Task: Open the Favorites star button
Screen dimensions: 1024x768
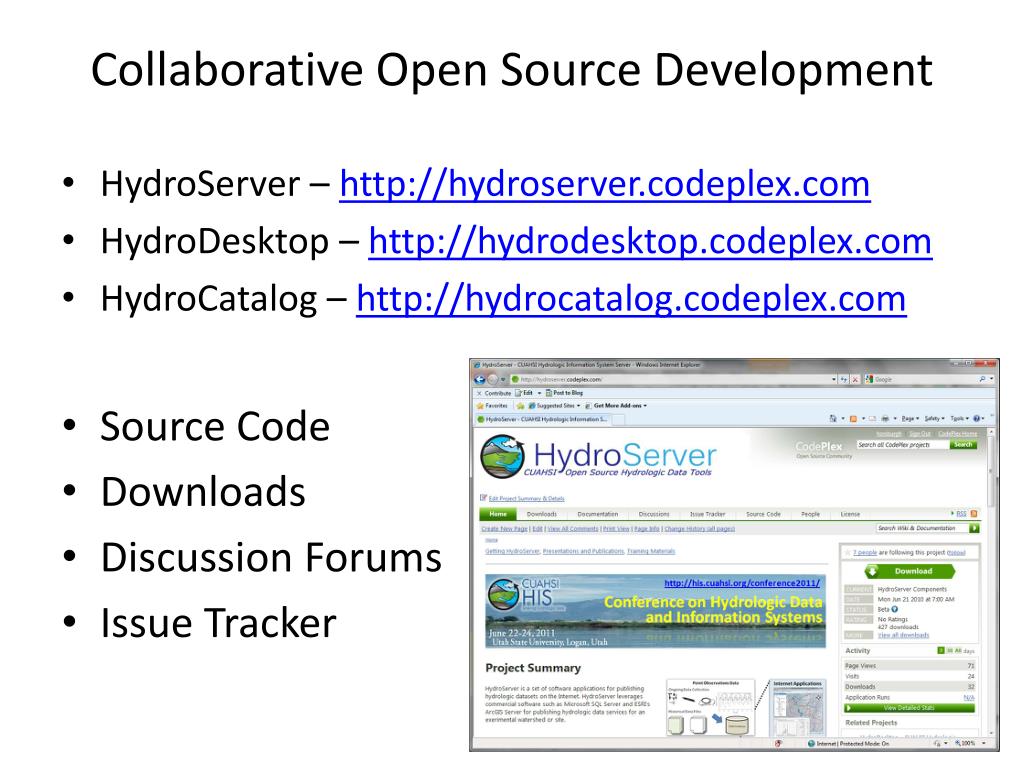Action: point(492,406)
